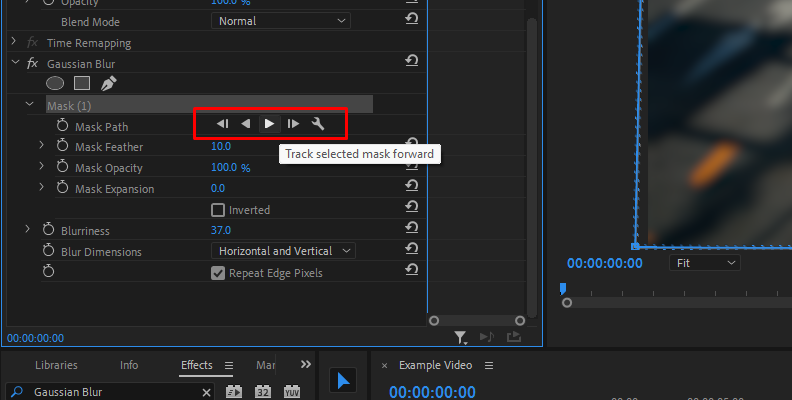Viewport: 792px width, 400px height.
Task: Click the Blurriness value 37.0
Action: (221, 230)
